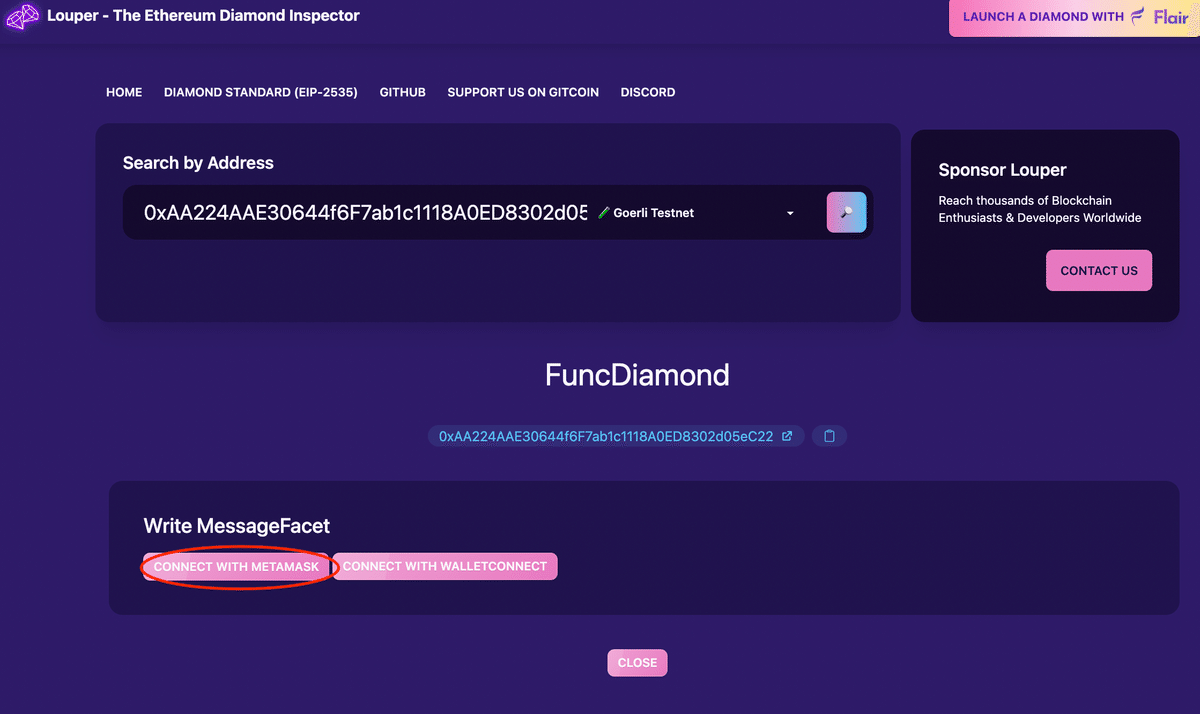Click the Search by Address label

tap(198, 163)
